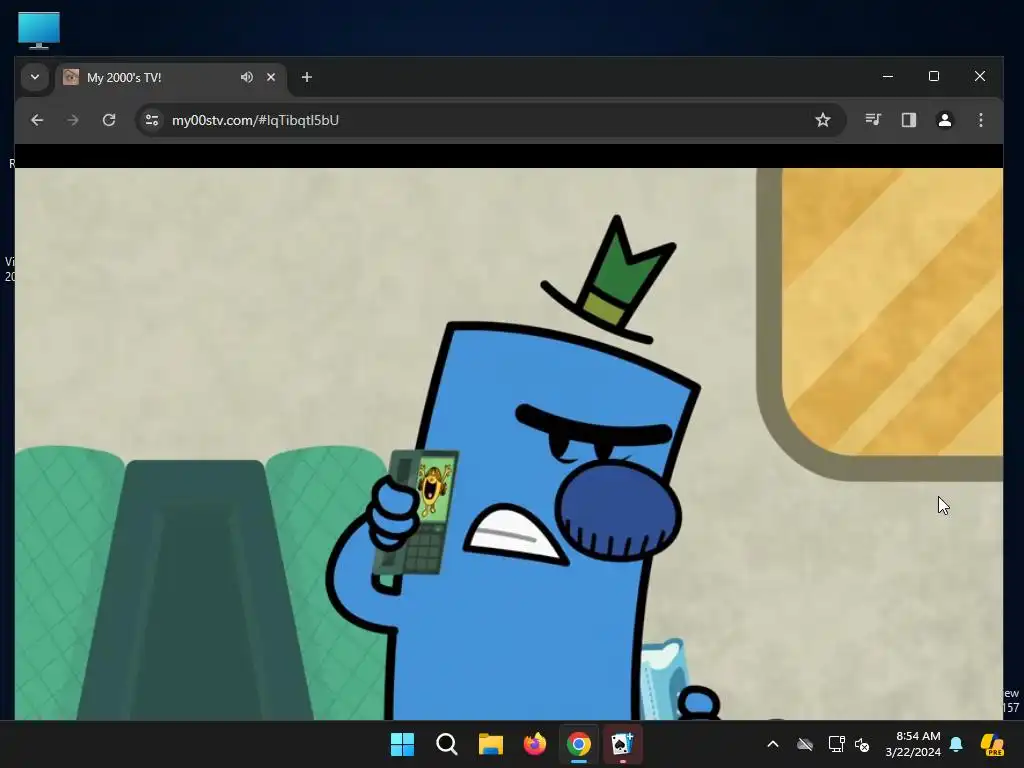Open the tab search dropdown arrow
The image size is (1024, 768).
tap(35, 77)
